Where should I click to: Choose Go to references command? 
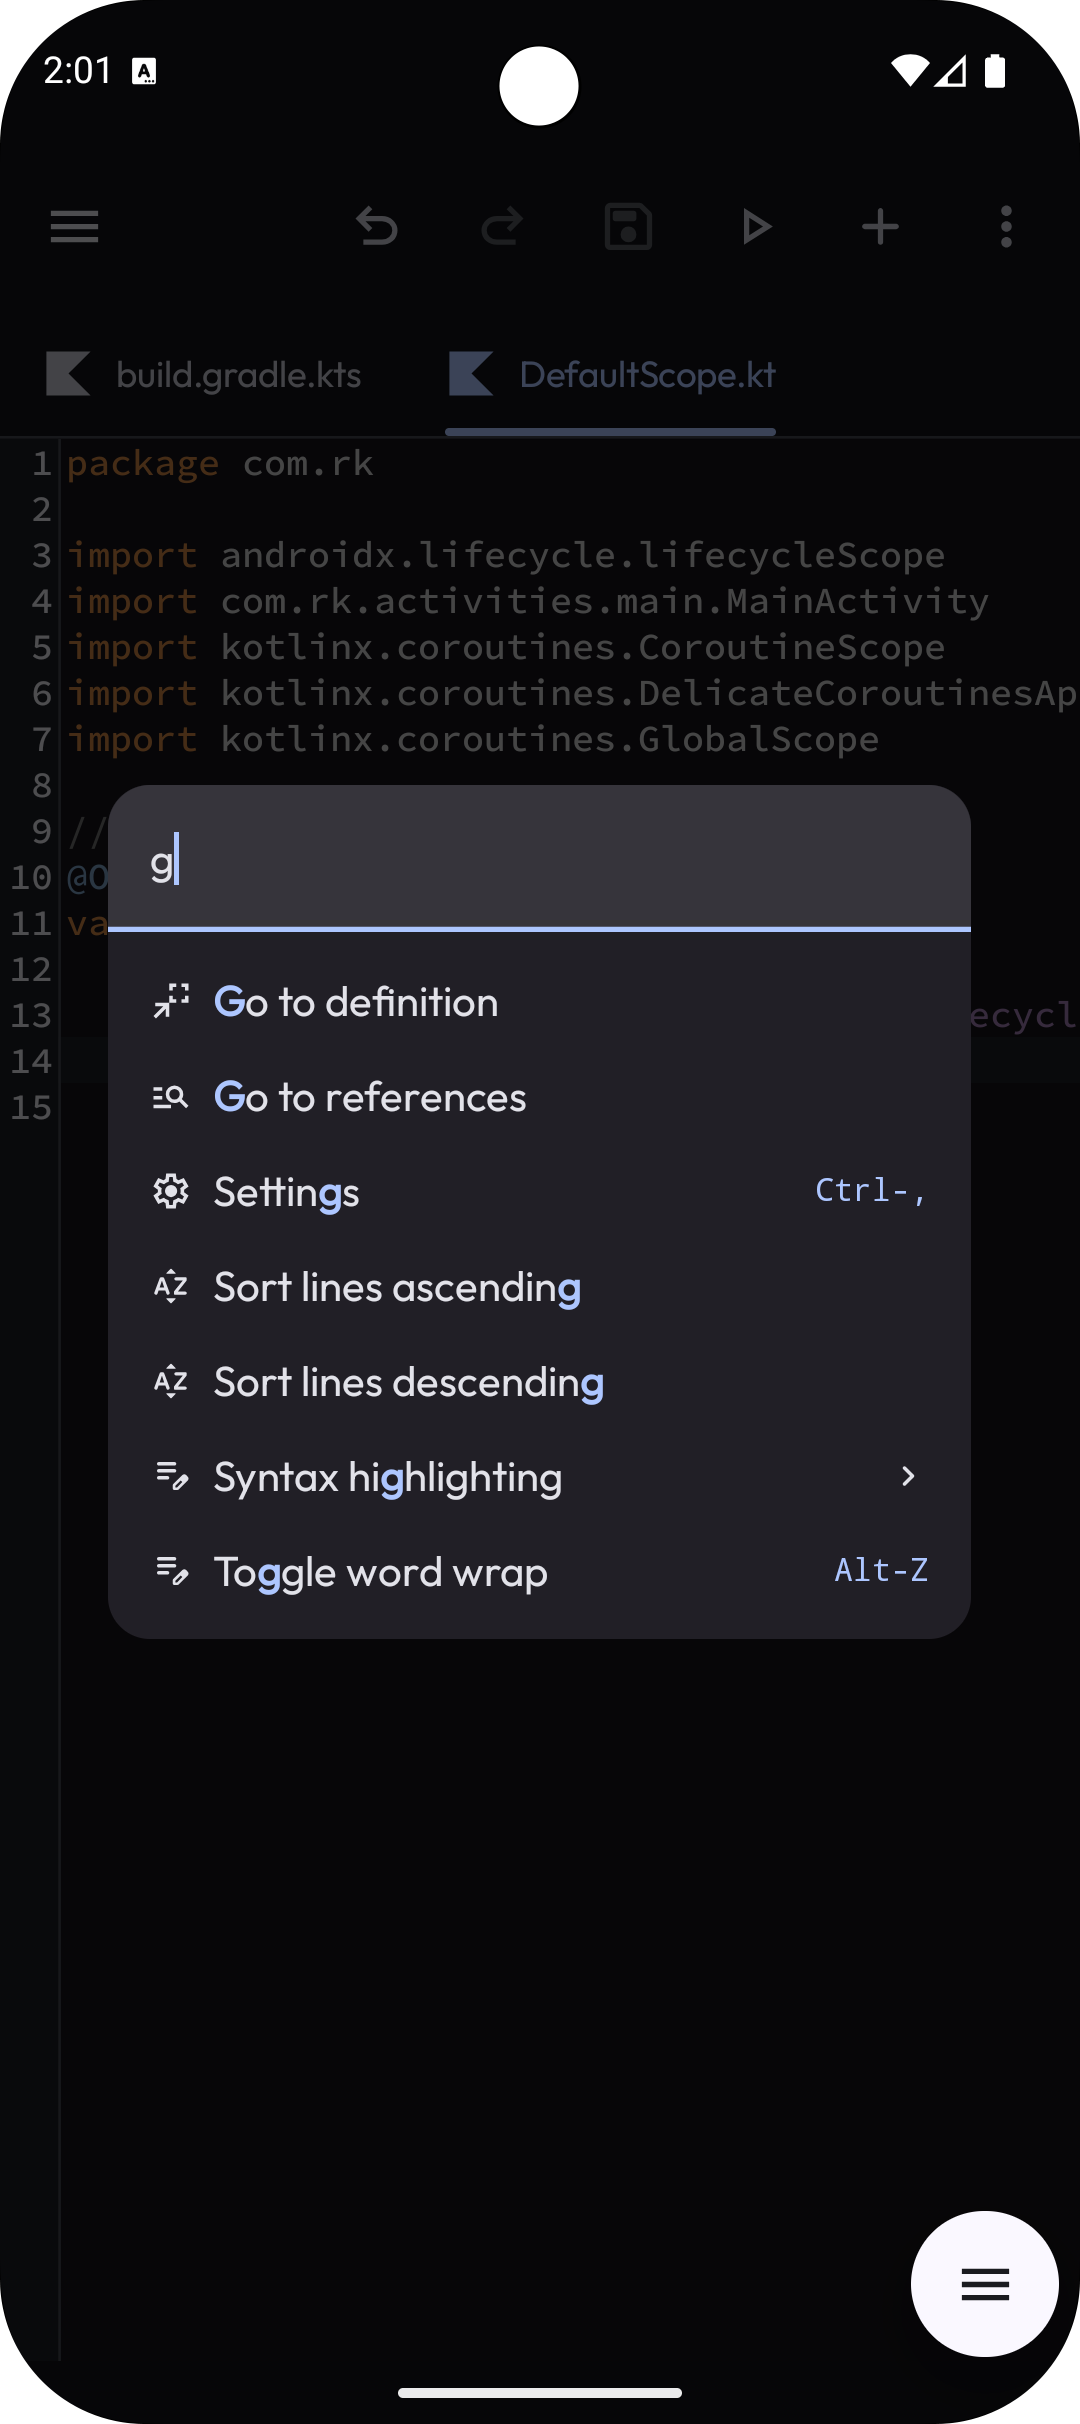(x=539, y=1097)
